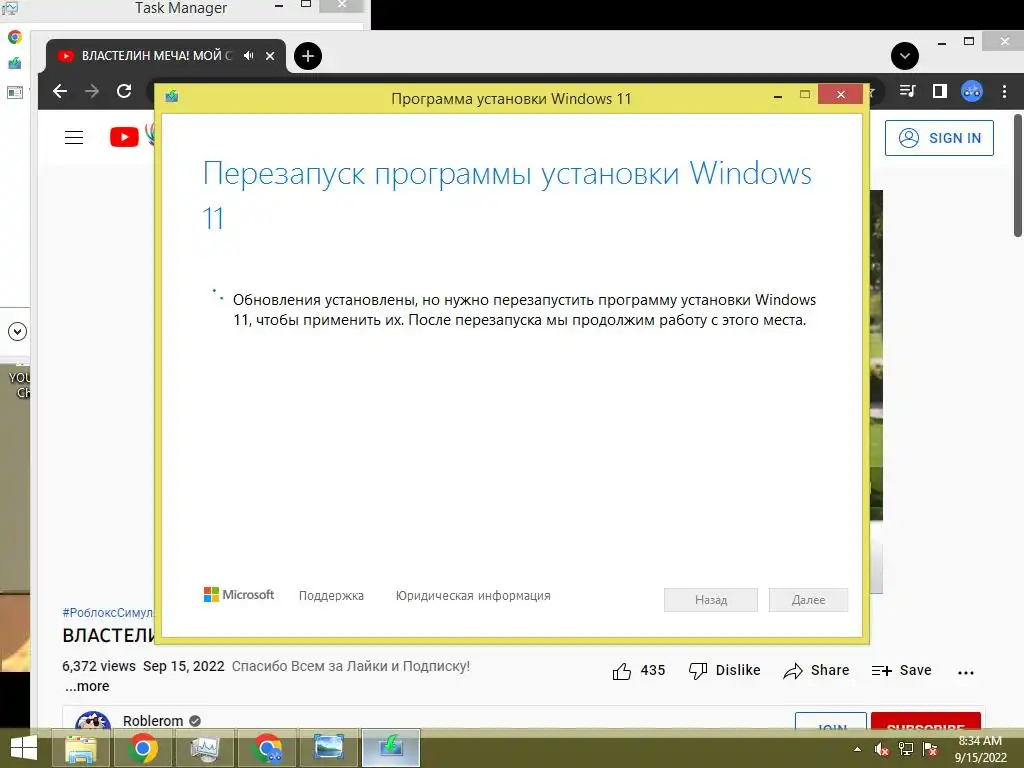Click the YouTube page vertical scrollbar
This screenshot has width=1024, height=768.
pyautogui.click(x=1017, y=176)
